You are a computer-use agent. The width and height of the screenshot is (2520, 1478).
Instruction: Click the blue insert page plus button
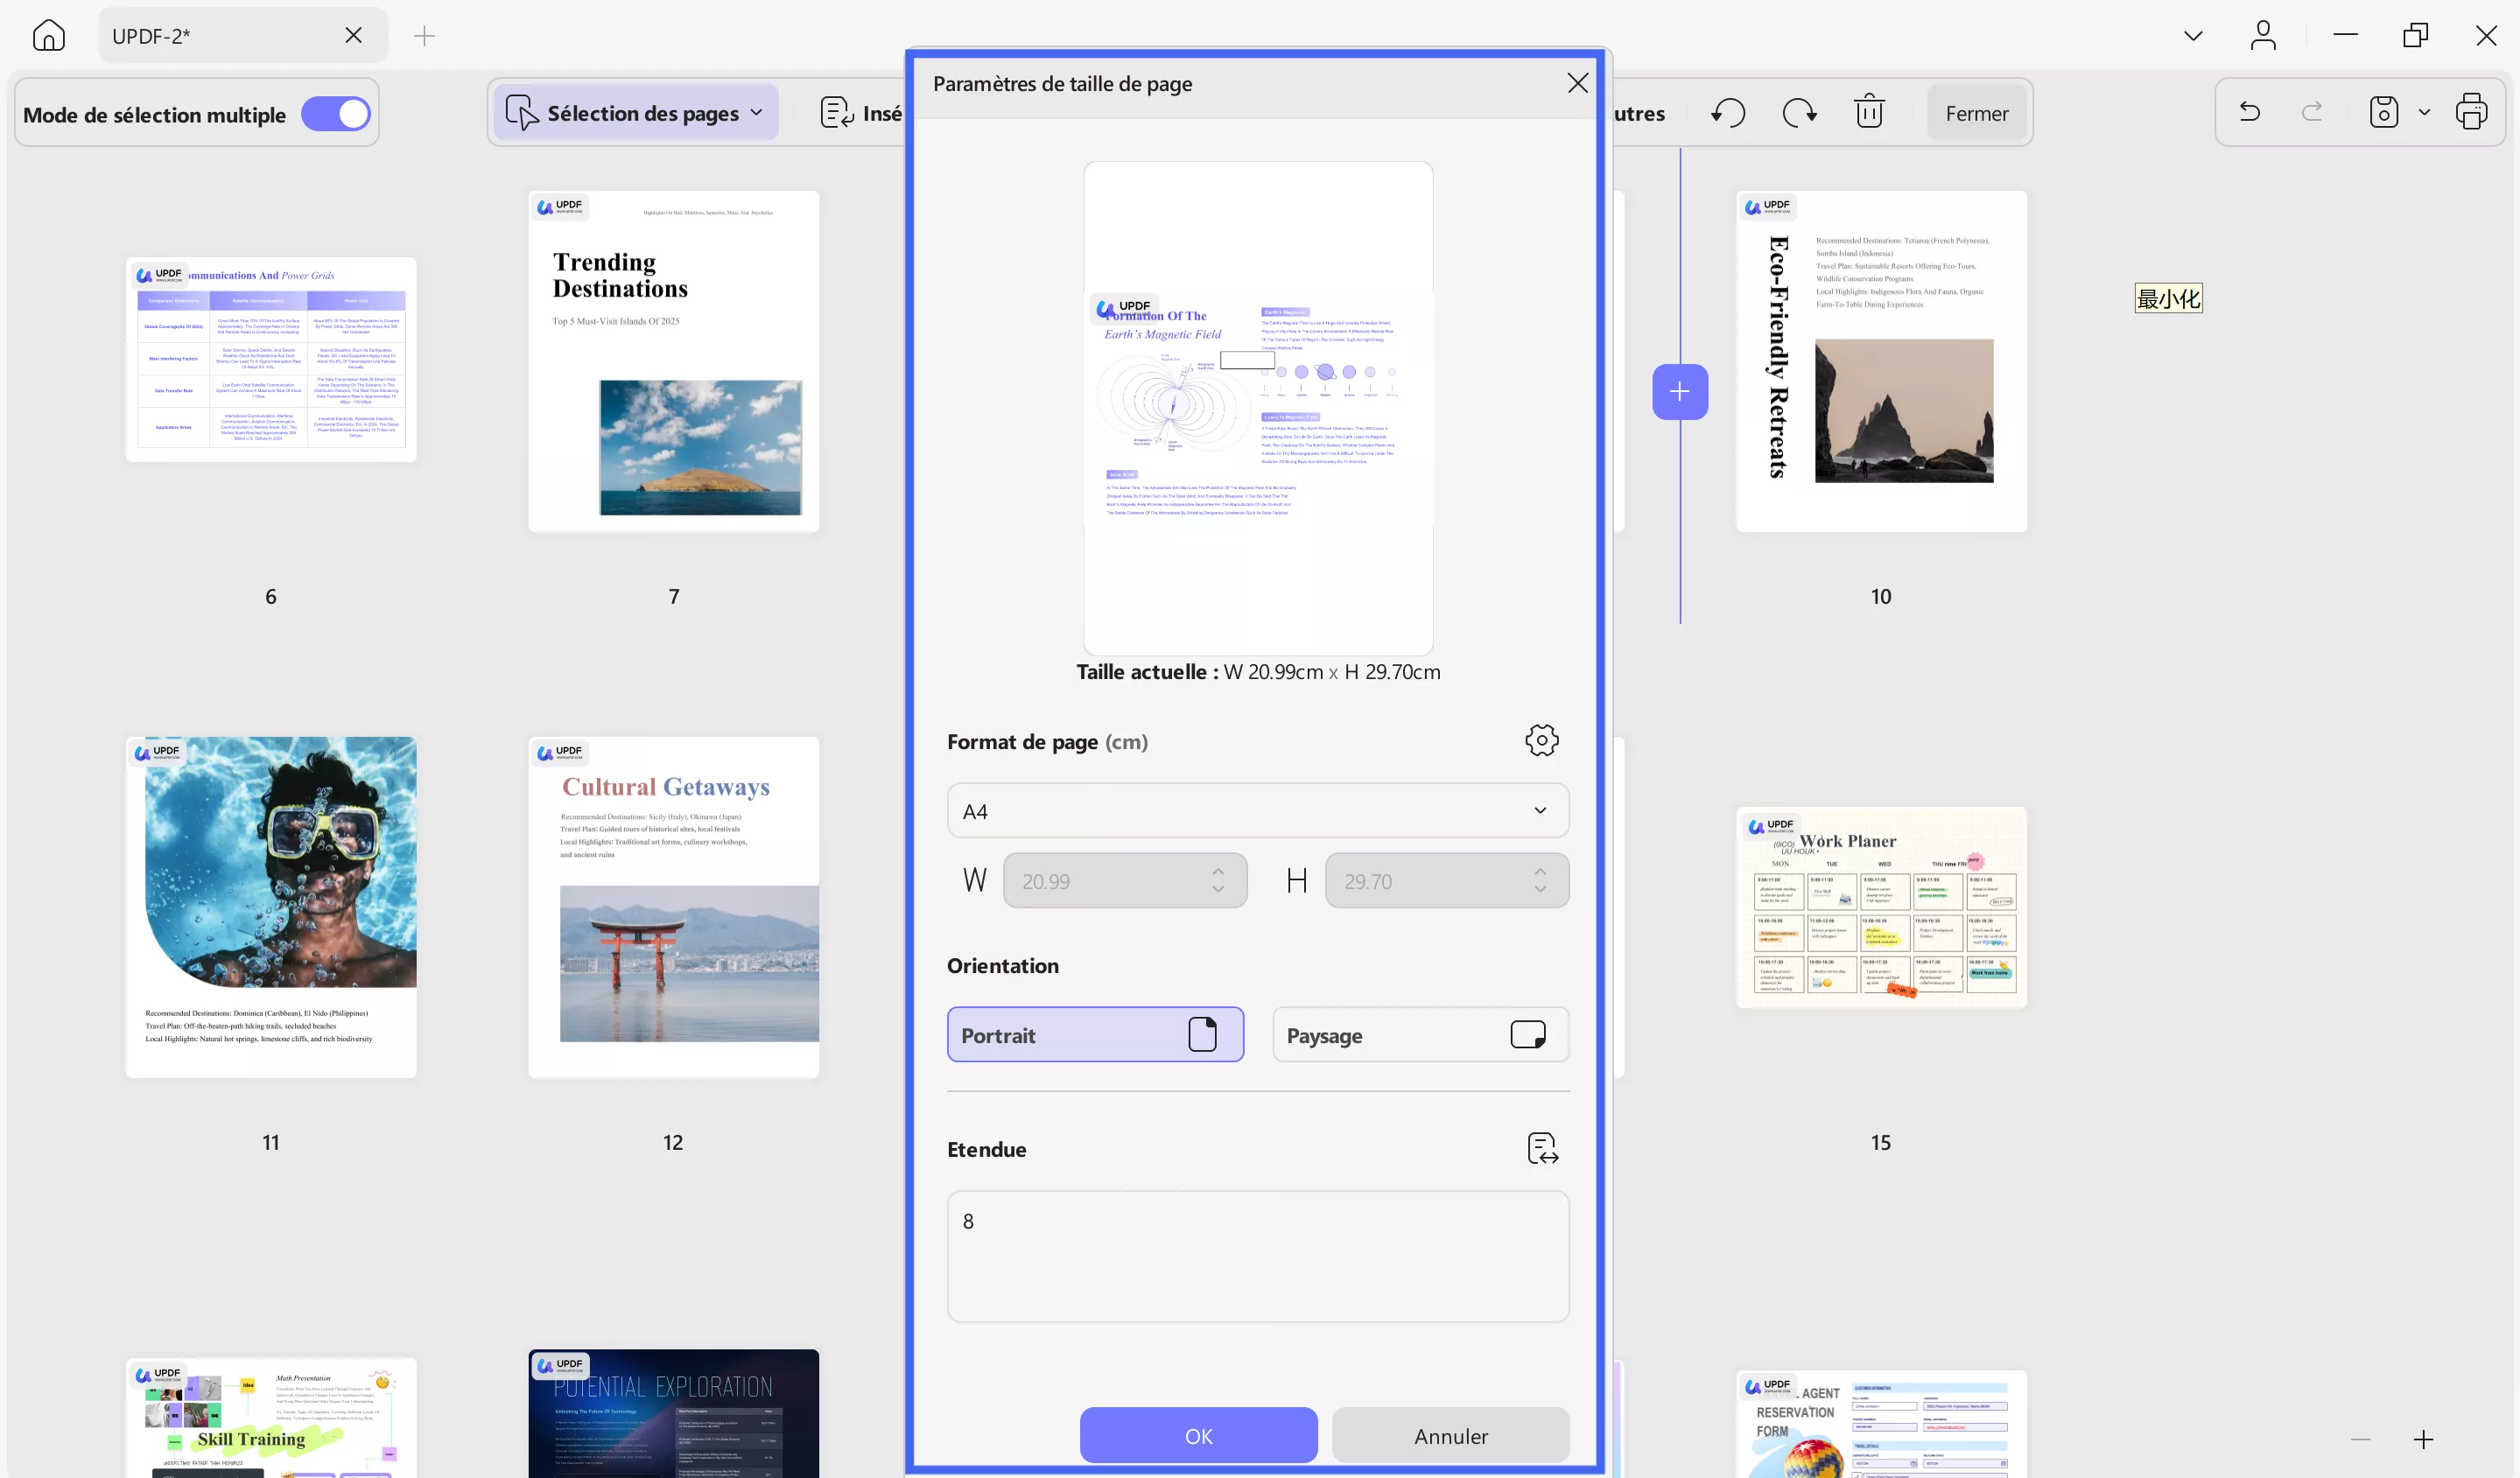(x=1680, y=392)
